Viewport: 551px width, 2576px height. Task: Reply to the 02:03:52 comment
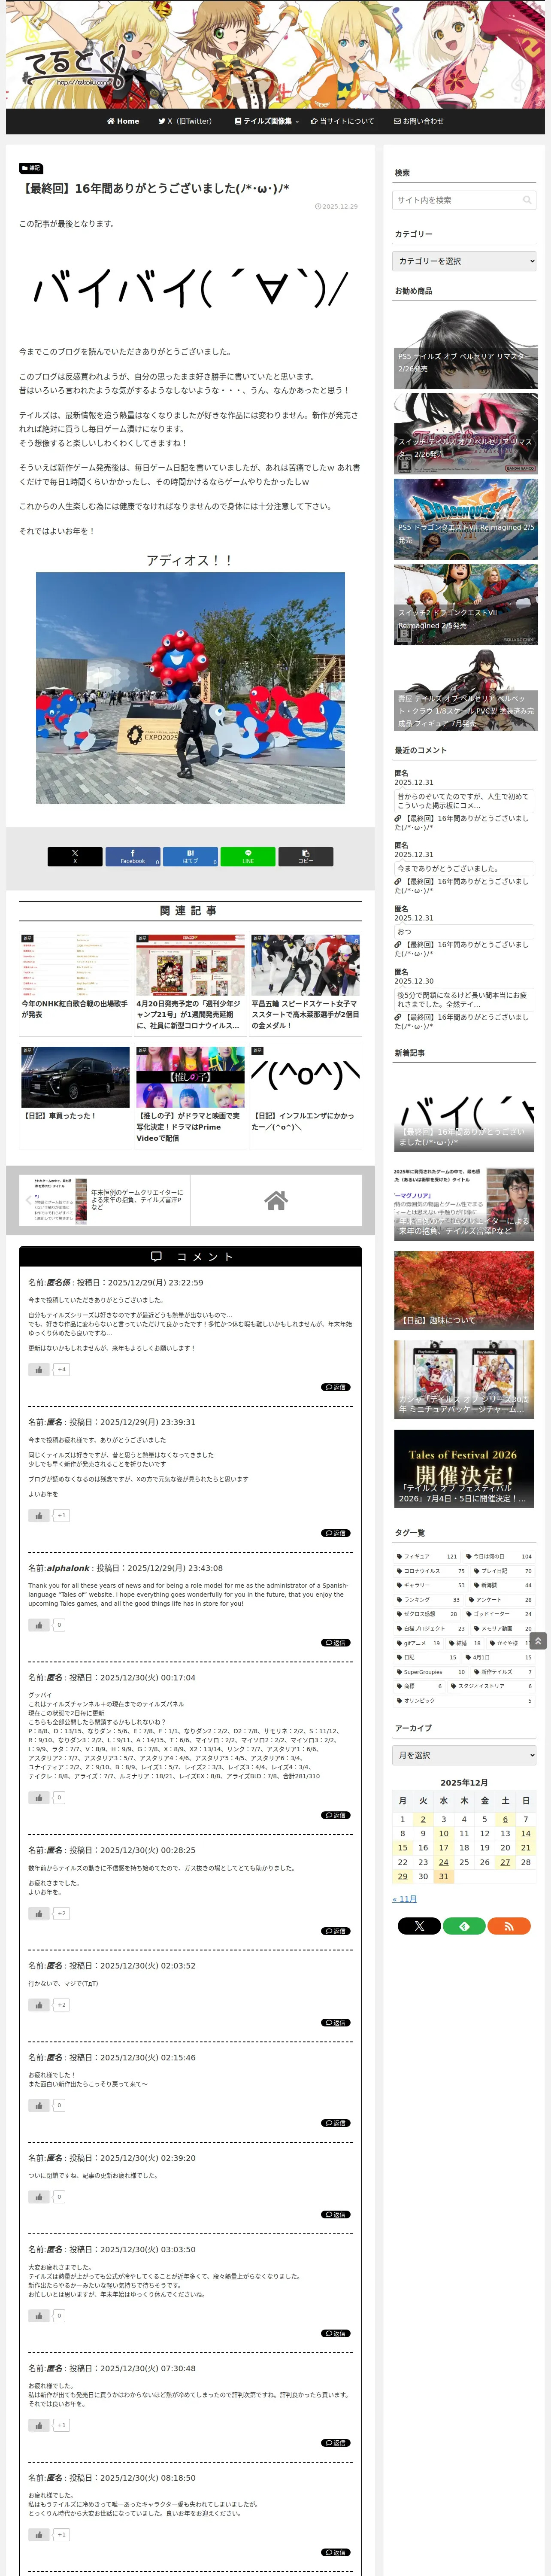(x=335, y=2022)
